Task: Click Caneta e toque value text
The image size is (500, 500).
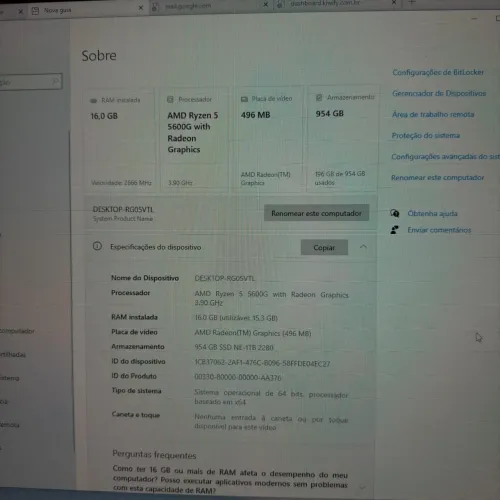Action: coord(271,422)
